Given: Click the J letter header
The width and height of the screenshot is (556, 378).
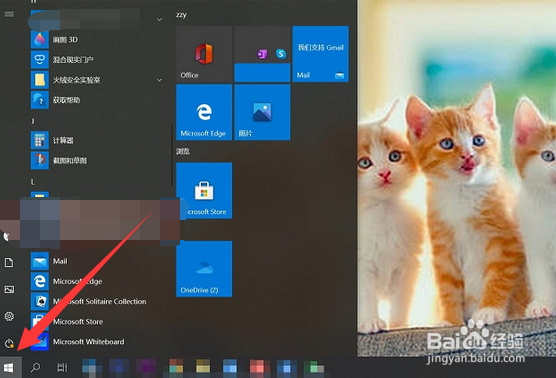Looking at the screenshot, I should tap(33, 121).
